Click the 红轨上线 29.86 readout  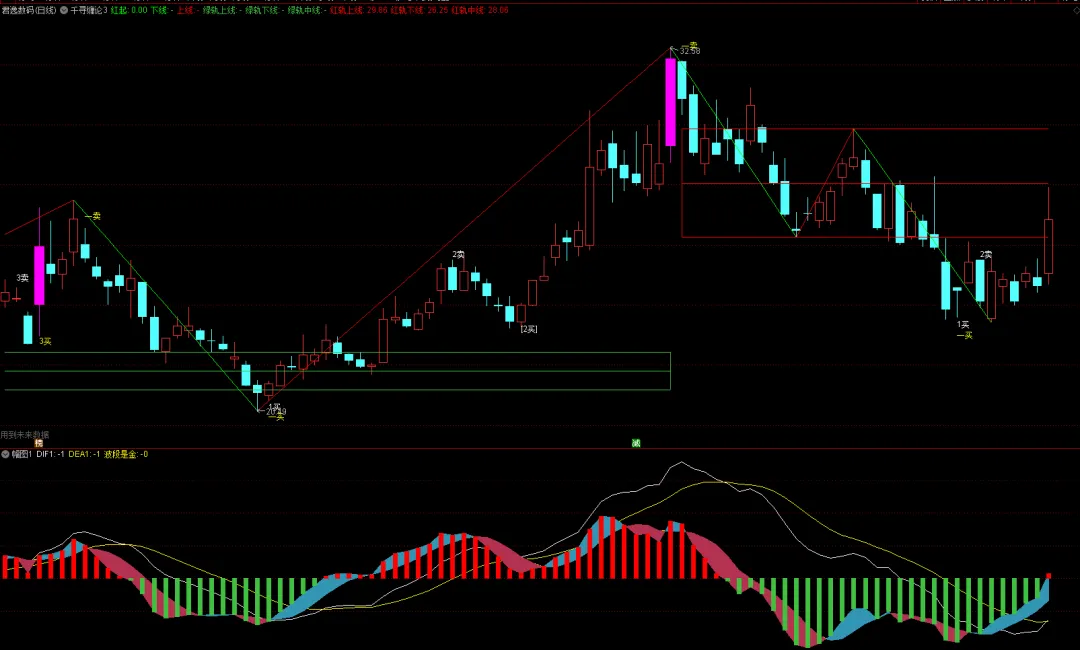(x=358, y=10)
